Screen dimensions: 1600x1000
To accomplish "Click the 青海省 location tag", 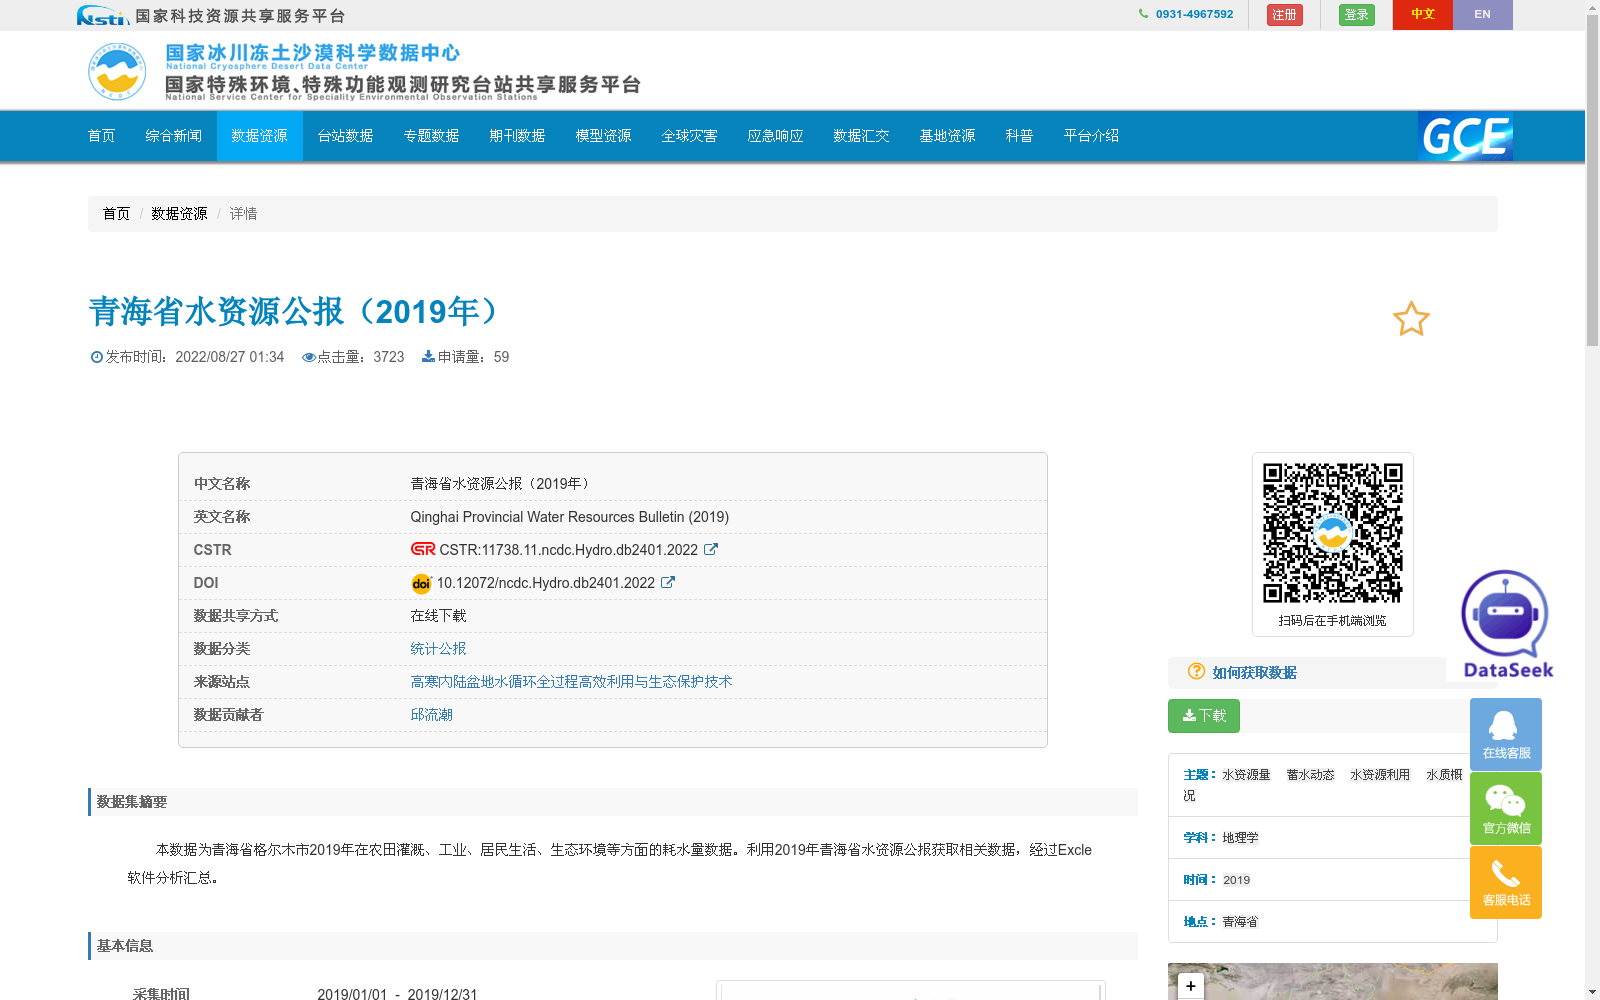I will [x=1240, y=922].
